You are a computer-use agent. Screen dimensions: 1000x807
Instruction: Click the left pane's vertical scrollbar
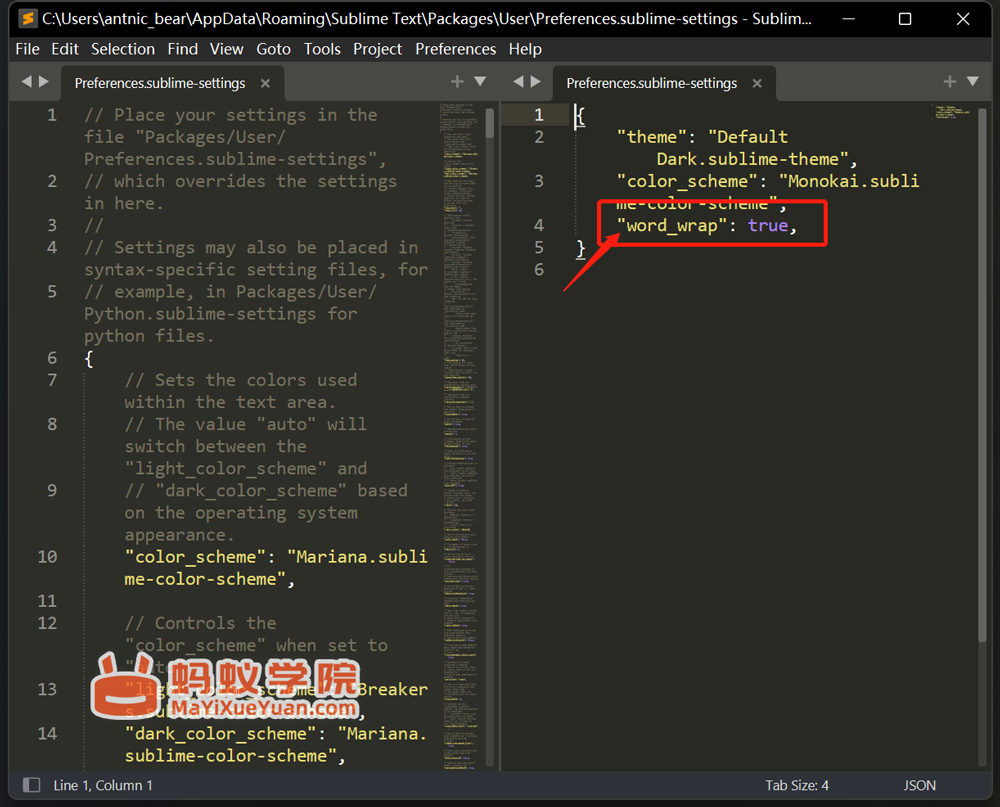[490, 123]
